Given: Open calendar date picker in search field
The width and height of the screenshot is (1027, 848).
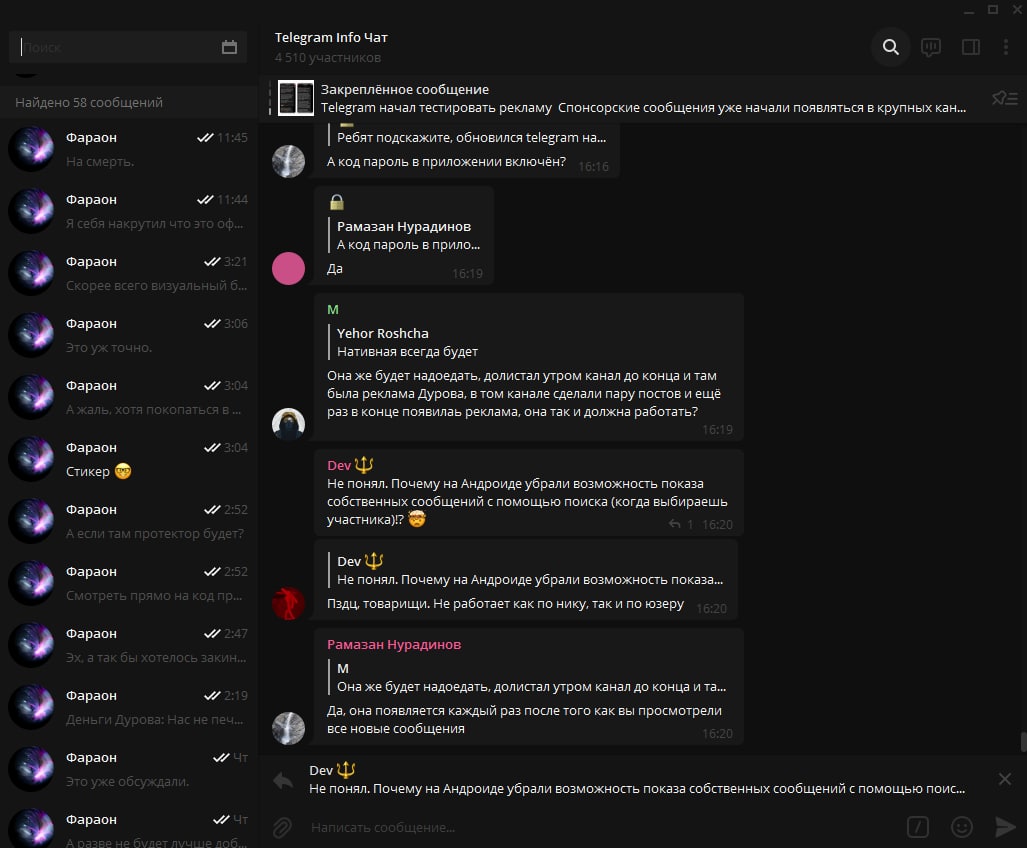Looking at the screenshot, I should point(229,47).
